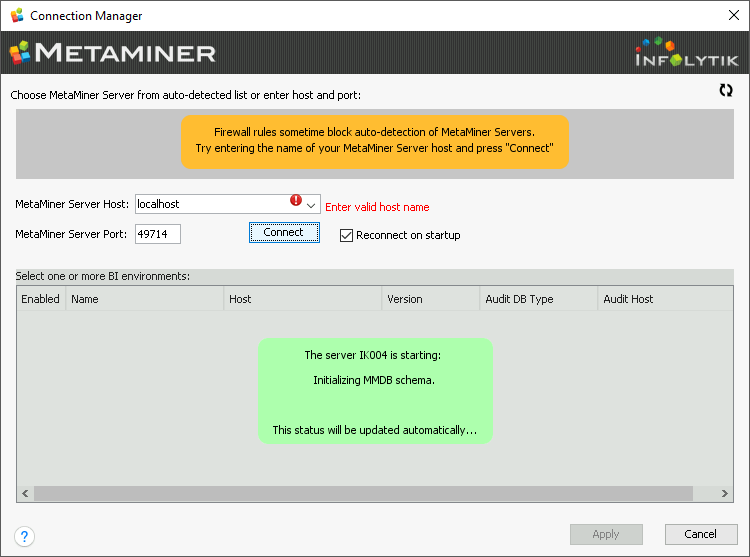
Task: Sort by Audit Host column header
Action: click(665, 299)
